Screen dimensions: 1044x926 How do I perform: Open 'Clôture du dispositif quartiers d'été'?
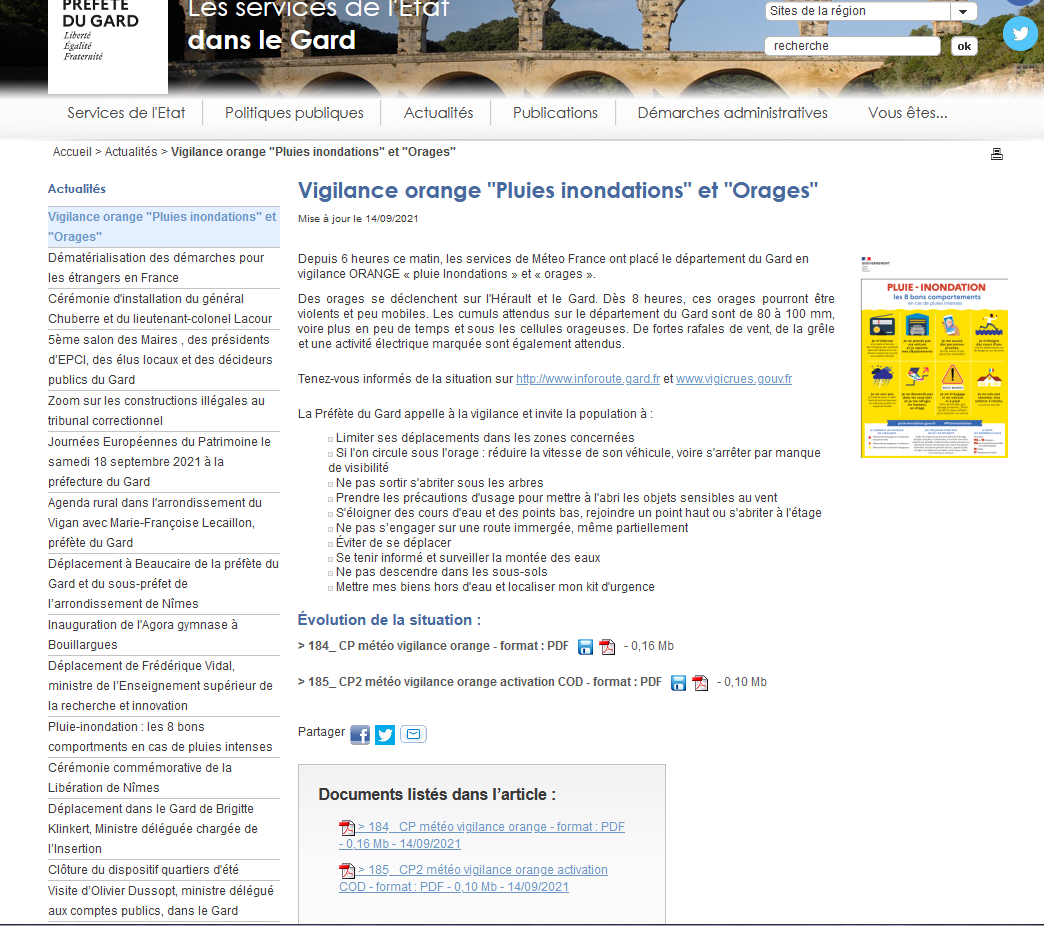tap(164, 870)
